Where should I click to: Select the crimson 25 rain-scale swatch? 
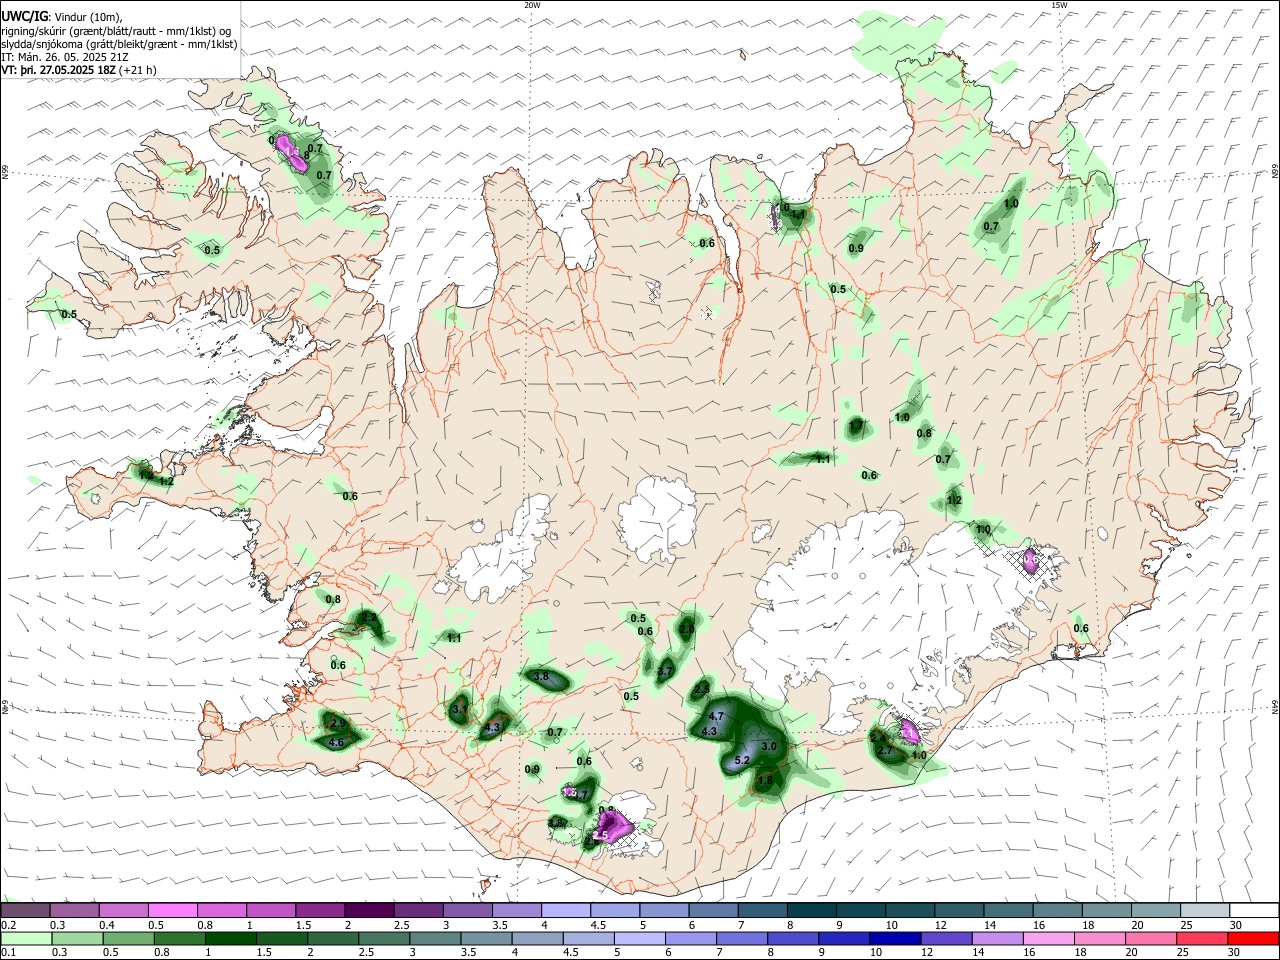(x=1201, y=938)
